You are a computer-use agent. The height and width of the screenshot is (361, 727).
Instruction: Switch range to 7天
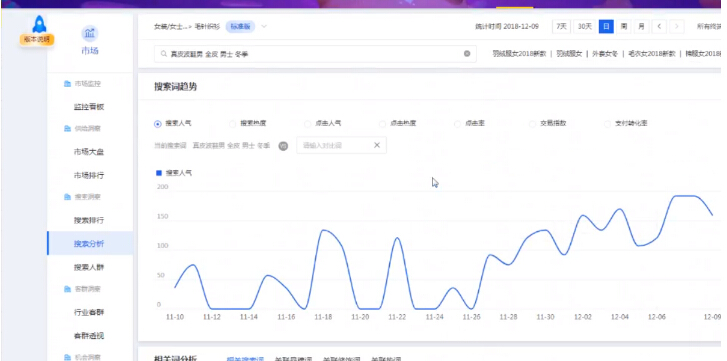tap(561, 26)
